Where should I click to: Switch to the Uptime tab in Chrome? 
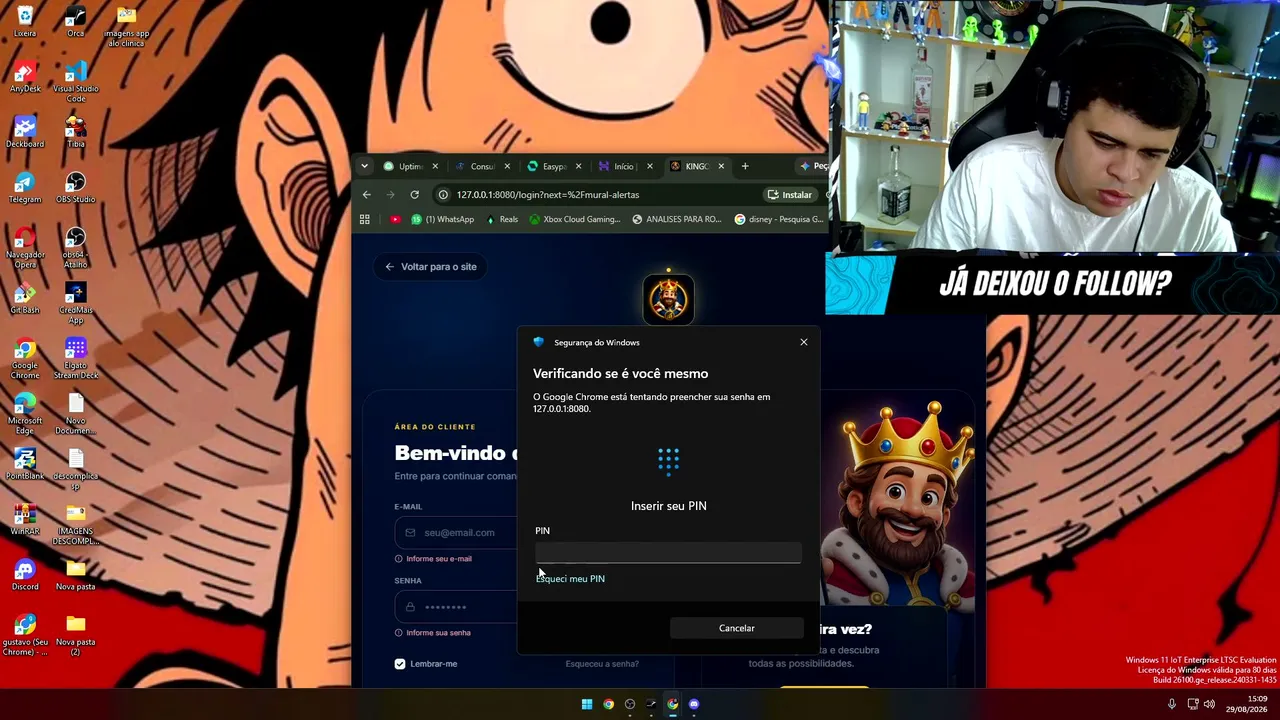[410, 166]
